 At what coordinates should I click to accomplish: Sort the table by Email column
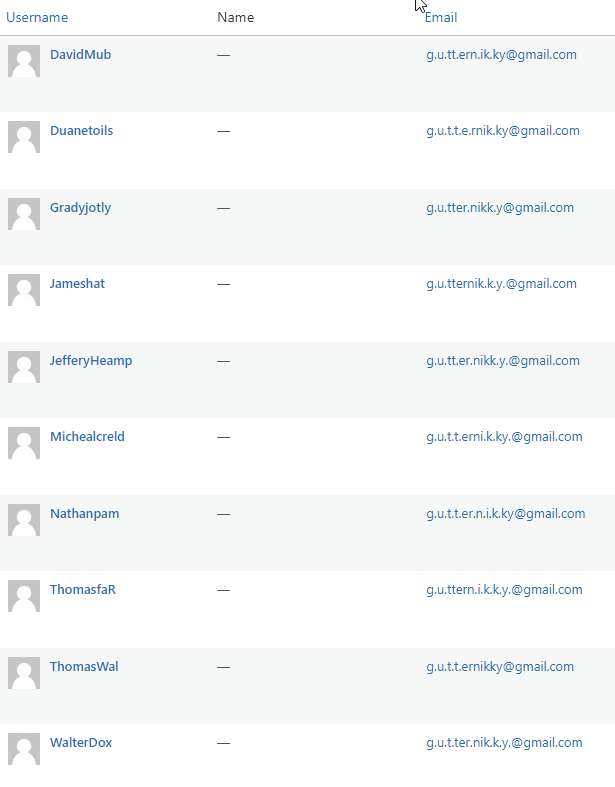[x=441, y=18]
